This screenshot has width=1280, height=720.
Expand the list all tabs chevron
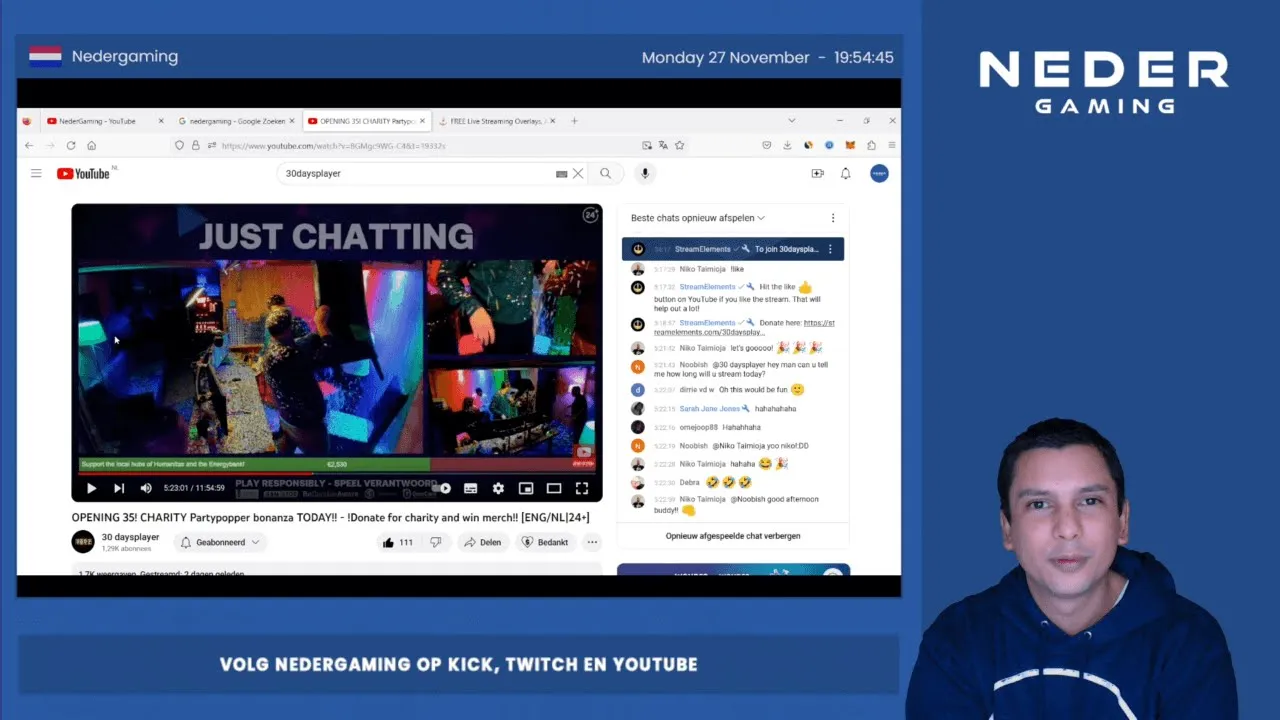(791, 121)
